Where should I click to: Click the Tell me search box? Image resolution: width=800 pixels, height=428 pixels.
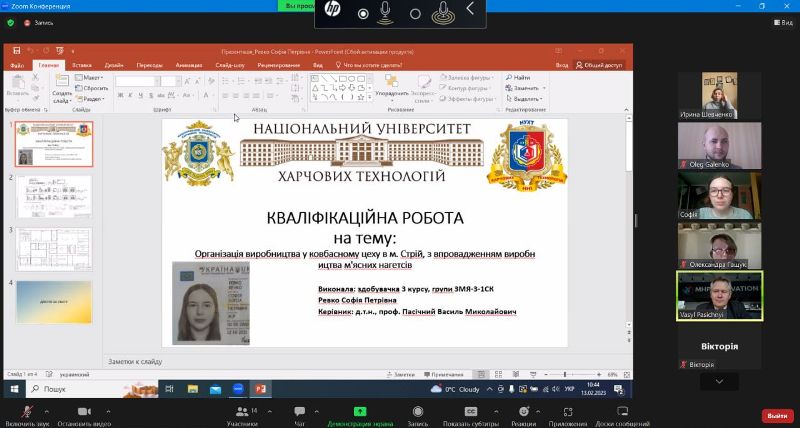(369, 65)
